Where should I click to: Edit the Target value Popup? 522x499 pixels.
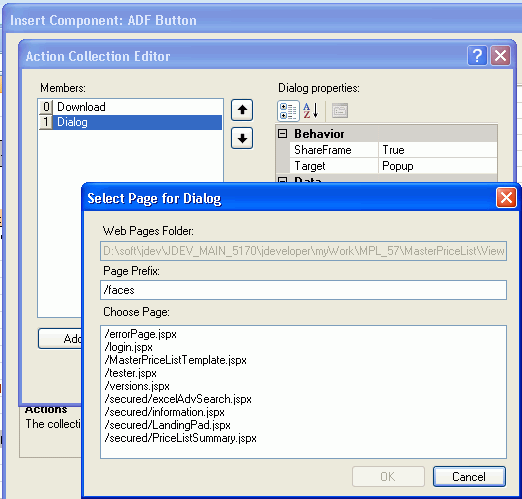pos(438,166)
